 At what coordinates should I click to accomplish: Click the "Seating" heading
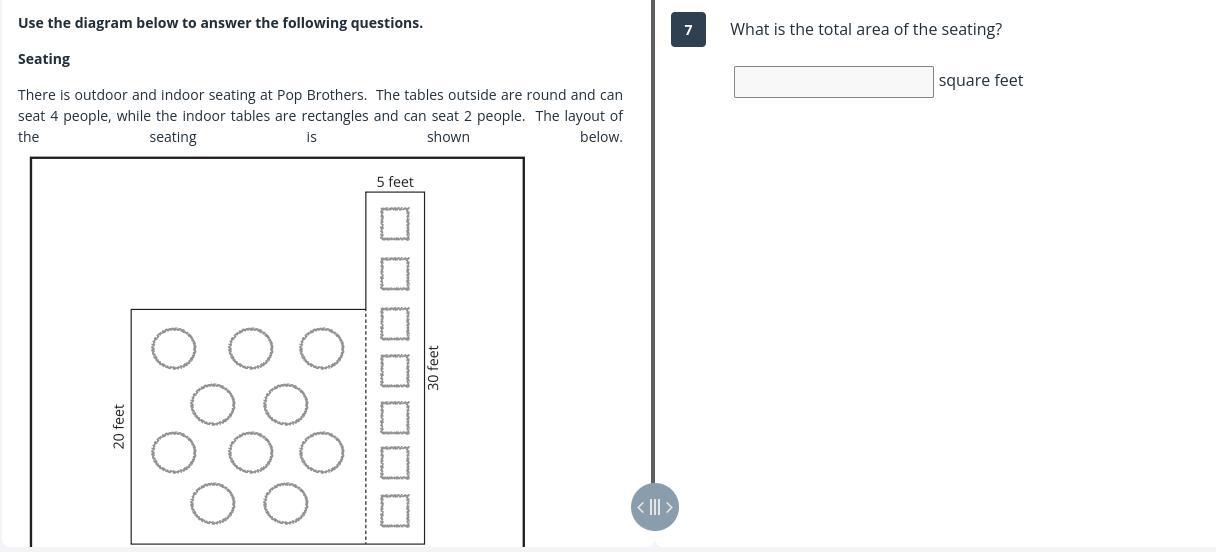point(44,59)
